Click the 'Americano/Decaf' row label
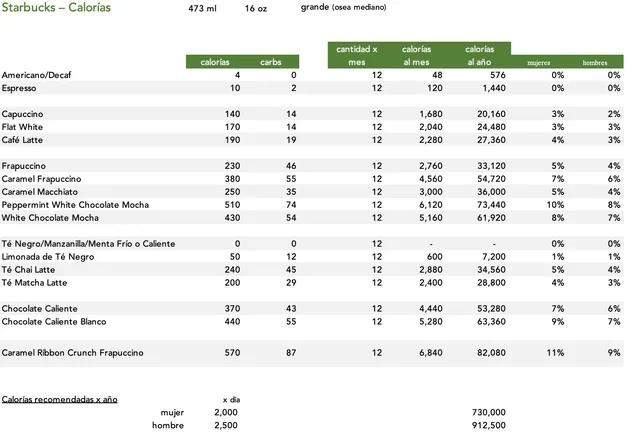The width and height of the screenshot is (640, 438). (36, 75)
